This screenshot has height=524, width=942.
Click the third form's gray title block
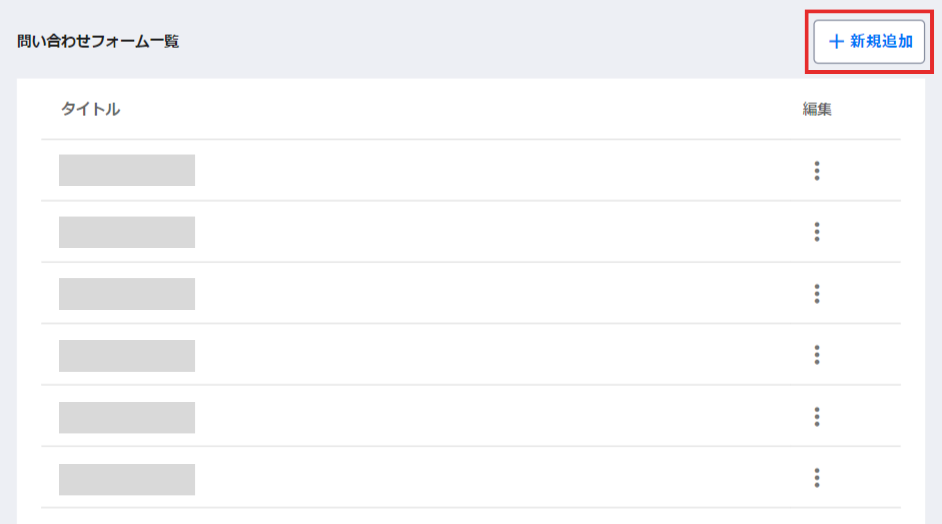tap(127, 294)
